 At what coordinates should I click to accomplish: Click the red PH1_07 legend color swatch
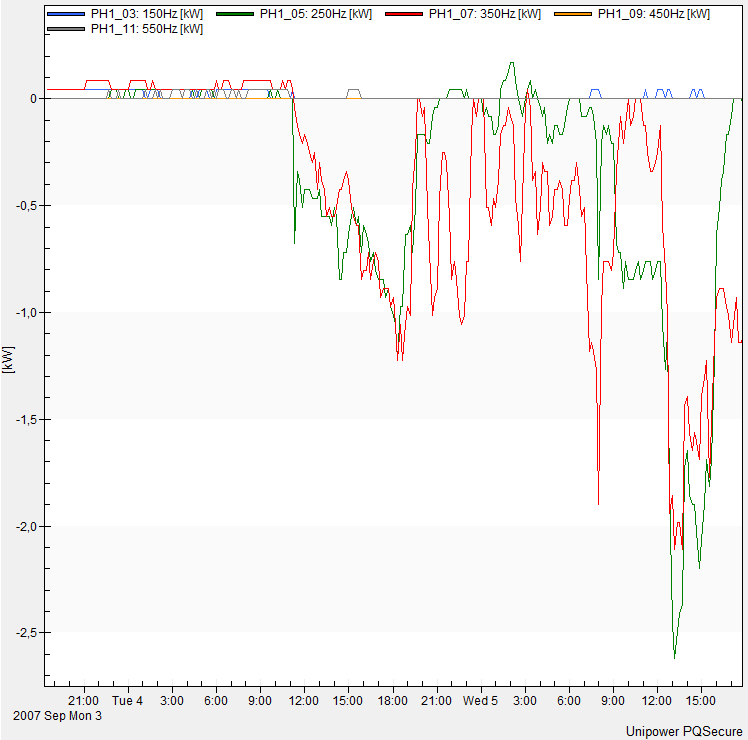click(x=405, y=15)
